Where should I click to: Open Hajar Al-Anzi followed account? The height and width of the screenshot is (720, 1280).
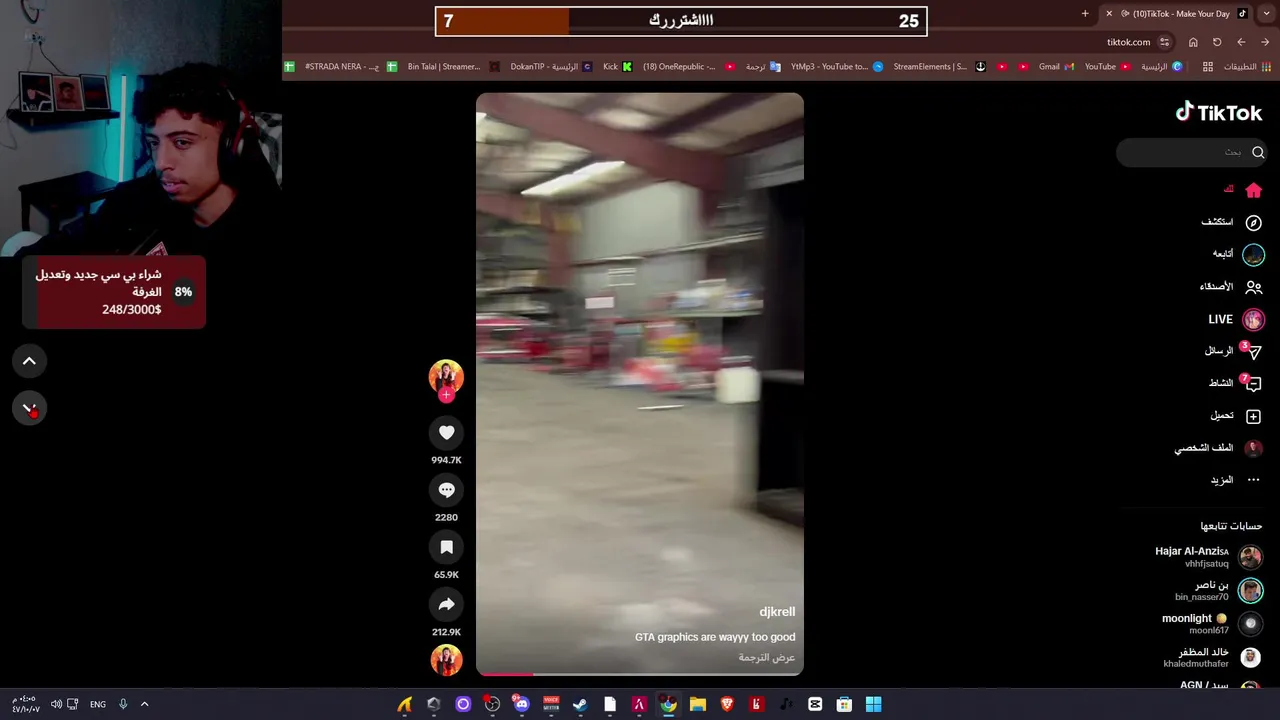(x=1209, y=557)
